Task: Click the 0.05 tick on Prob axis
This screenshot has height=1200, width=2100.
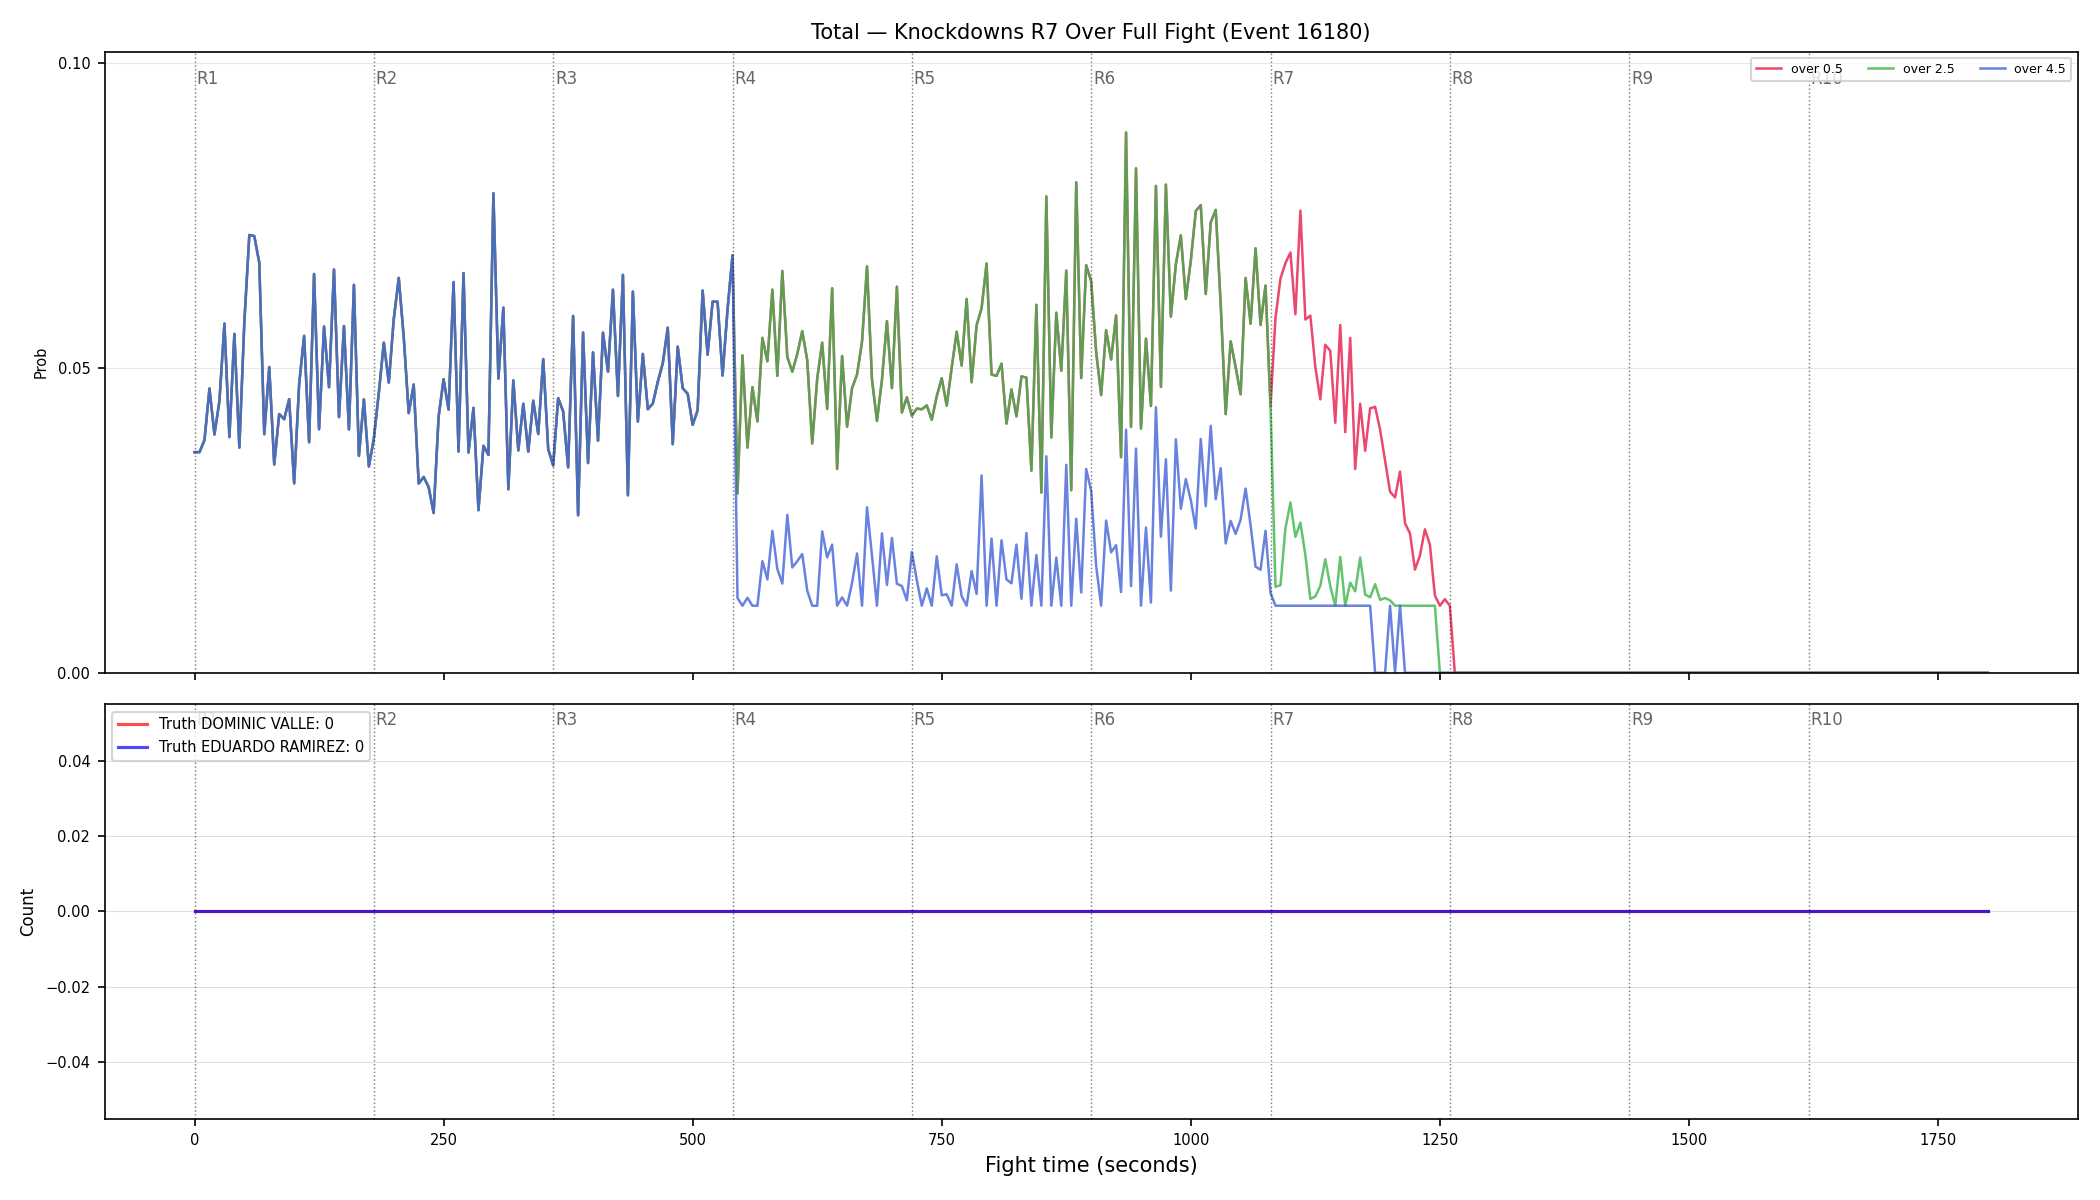Action: (x=74, y=368)
